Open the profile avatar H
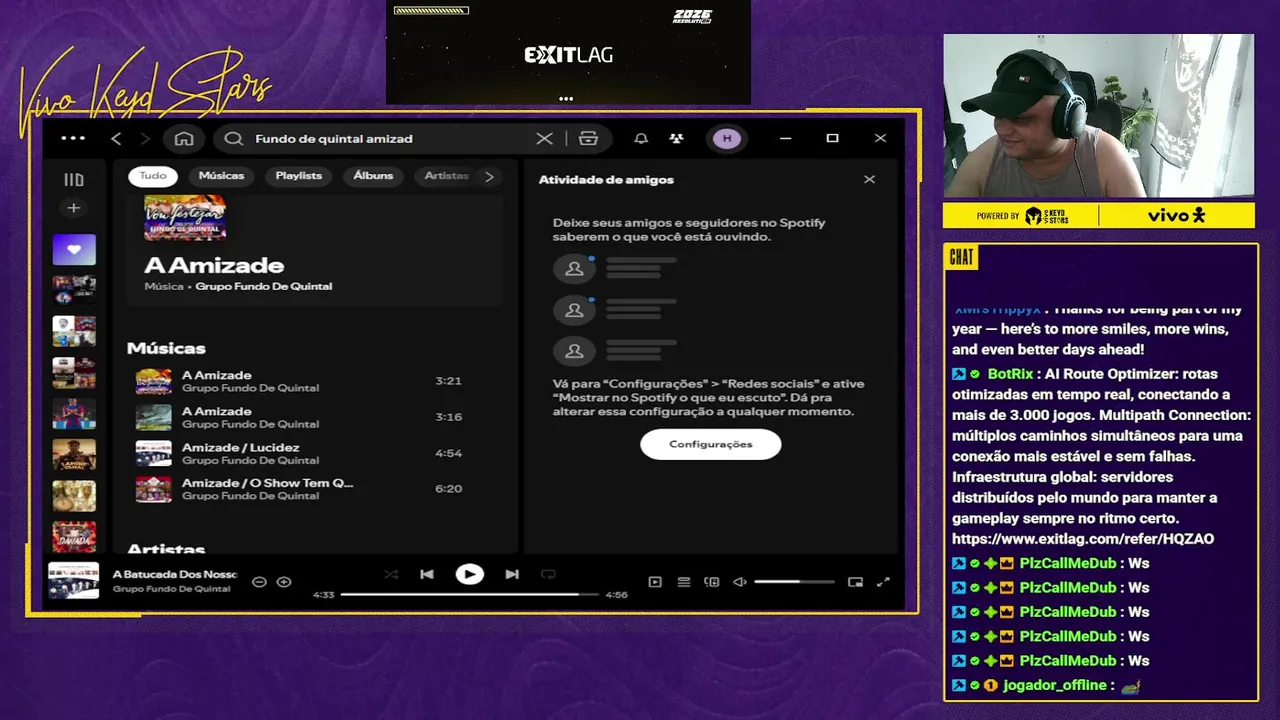 tap(727, 138)
